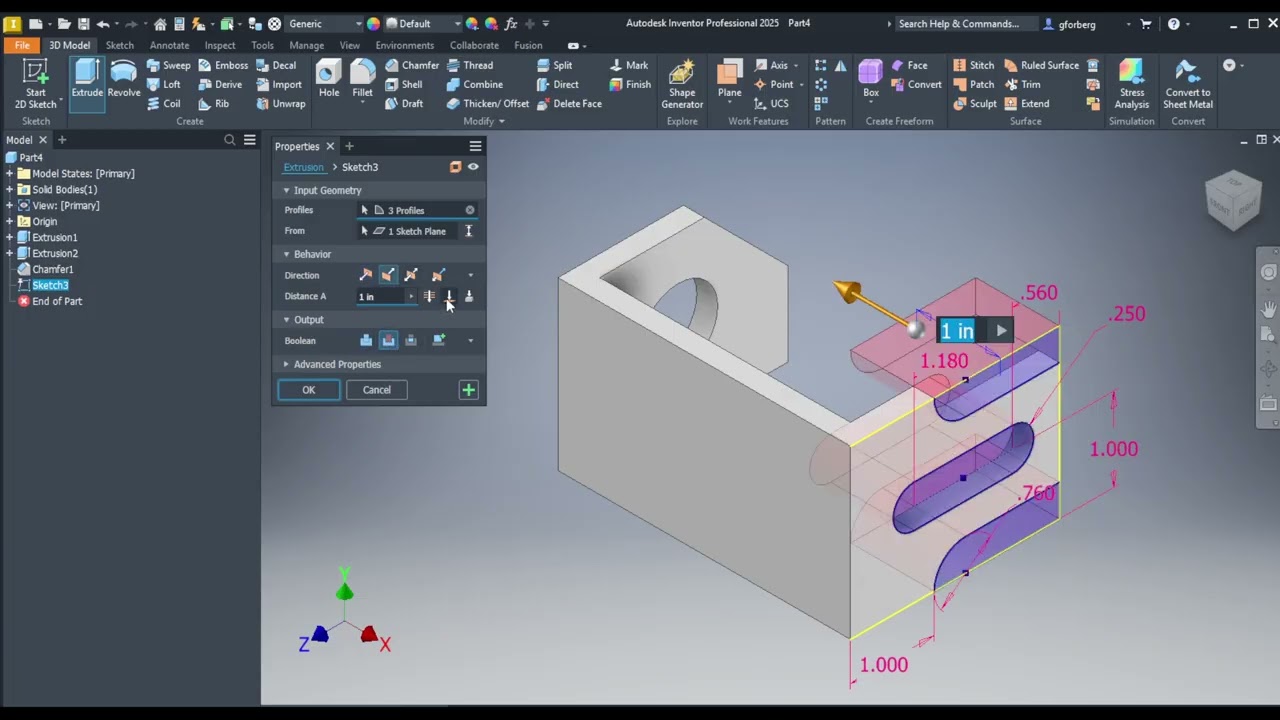The height and width of the screenshot is (720, 1280).
Task: Expand the Origin folder node
Action: 10,221
